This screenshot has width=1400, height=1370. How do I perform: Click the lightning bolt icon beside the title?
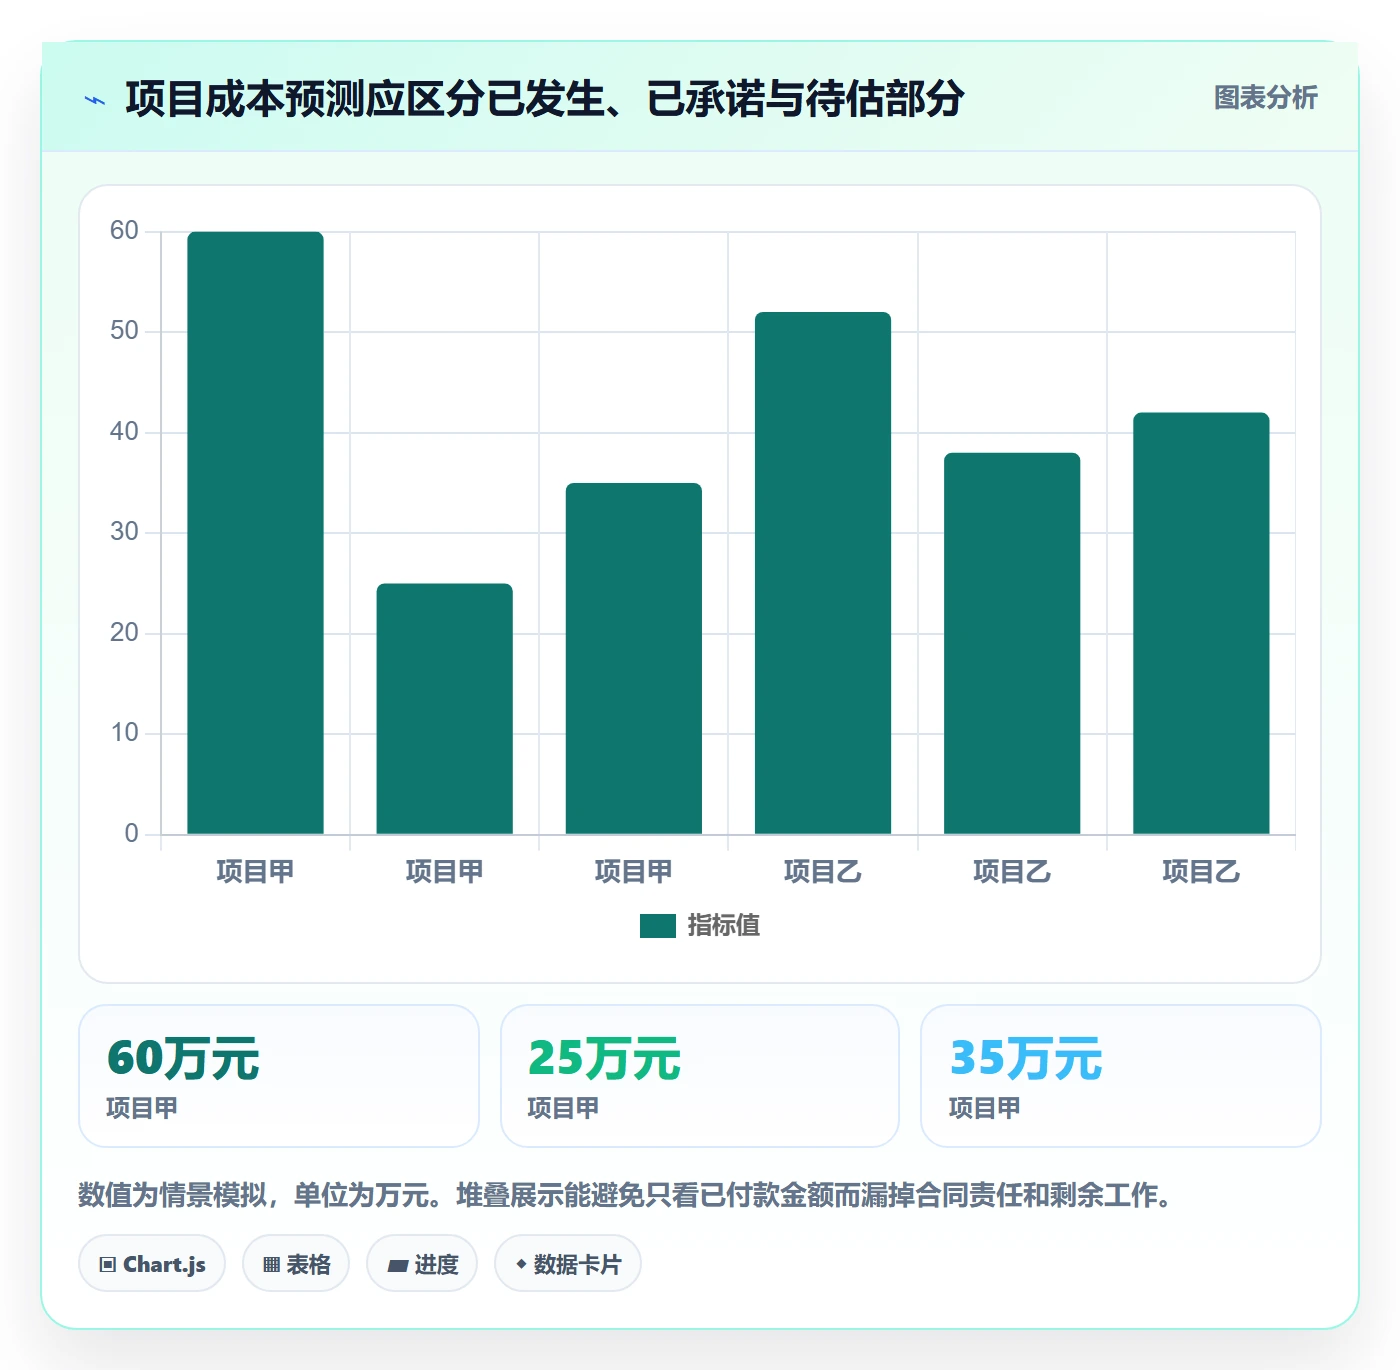tap(95, 100)
